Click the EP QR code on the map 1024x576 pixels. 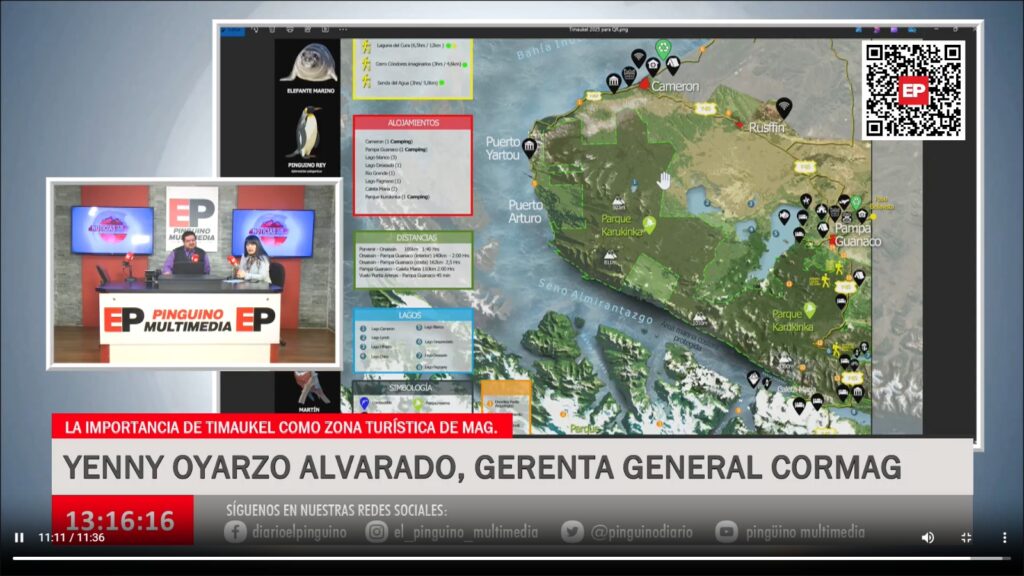[x=913, y=90]
